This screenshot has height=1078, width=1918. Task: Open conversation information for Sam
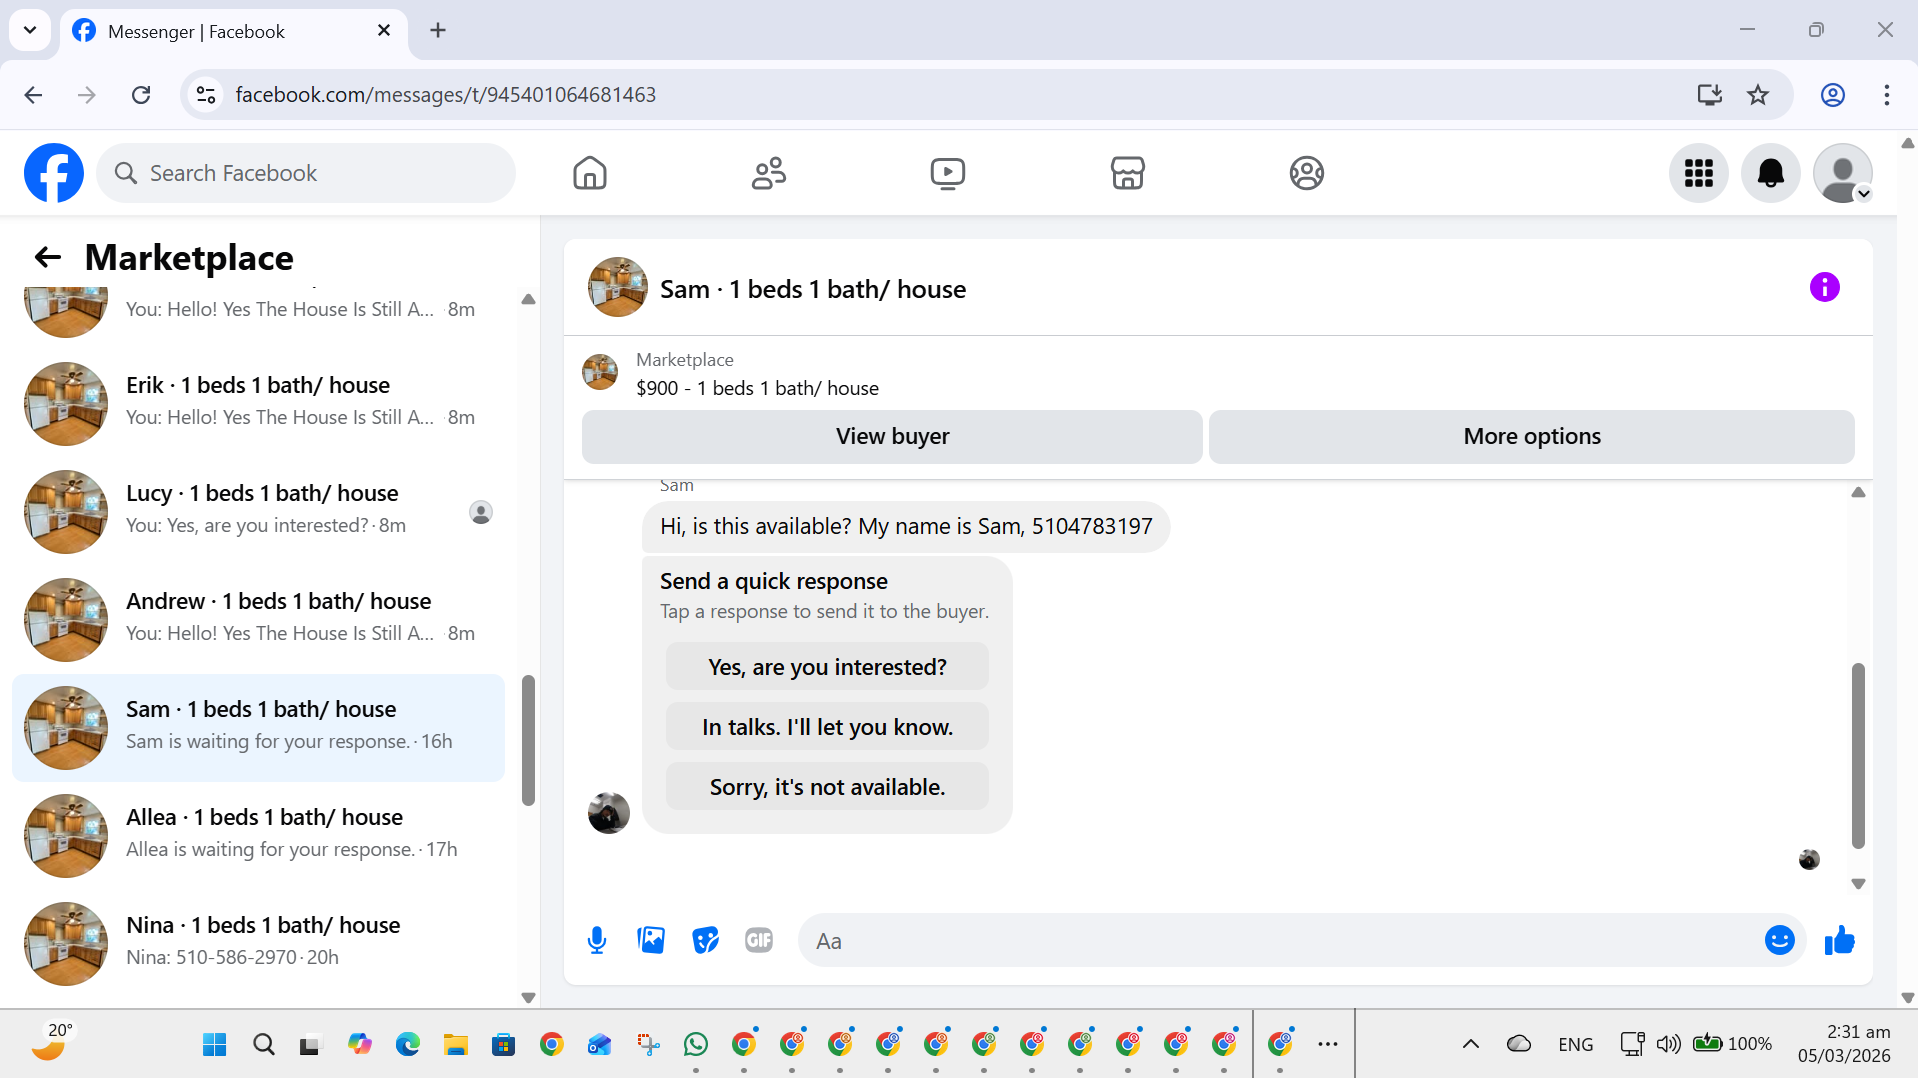pos(1824,288)
